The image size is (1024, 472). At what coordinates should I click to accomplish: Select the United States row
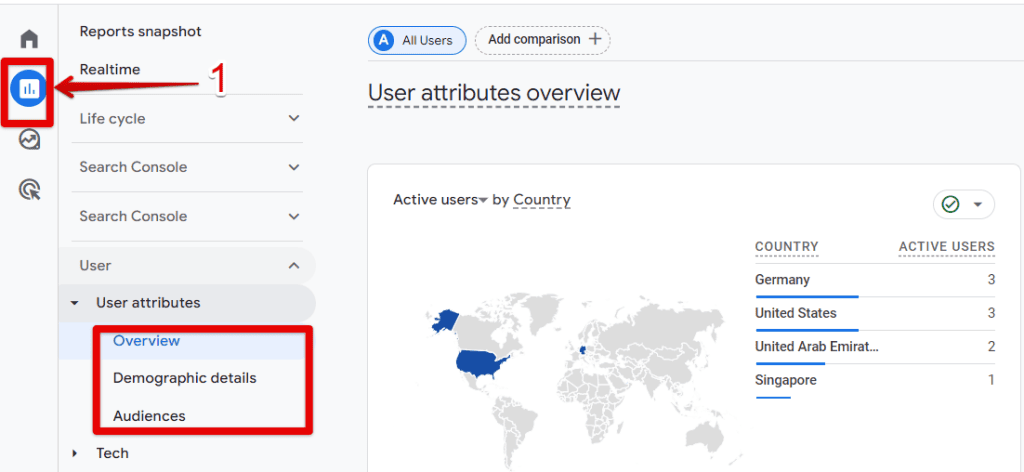pos(875,314)
